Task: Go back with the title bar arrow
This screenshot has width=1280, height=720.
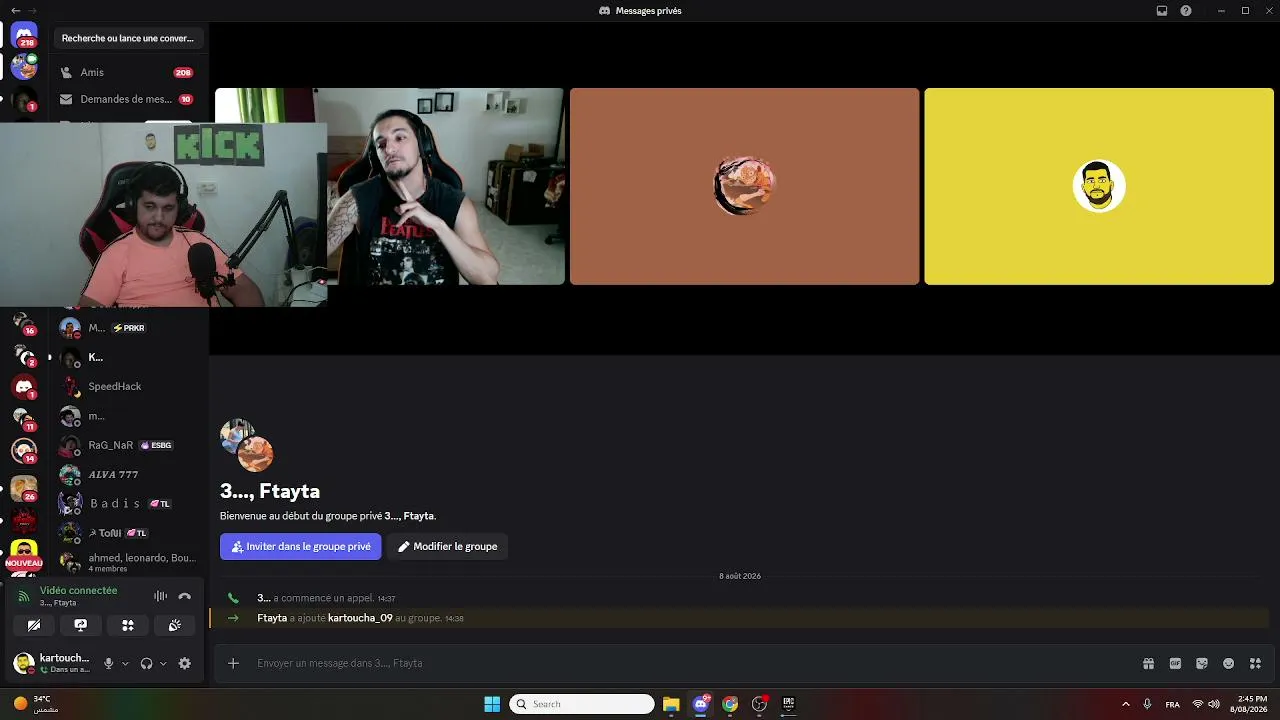Action: (15, 10)
